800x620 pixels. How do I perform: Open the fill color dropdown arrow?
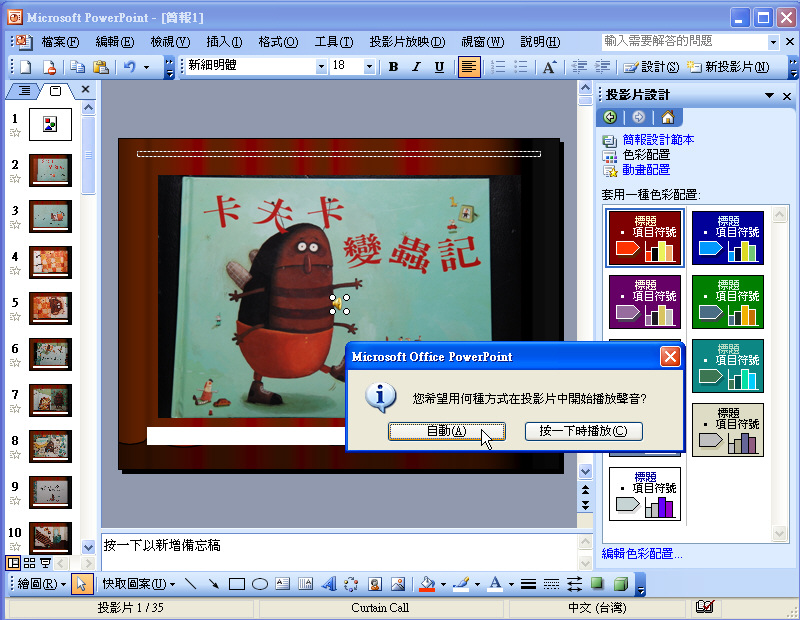(443, 584)
